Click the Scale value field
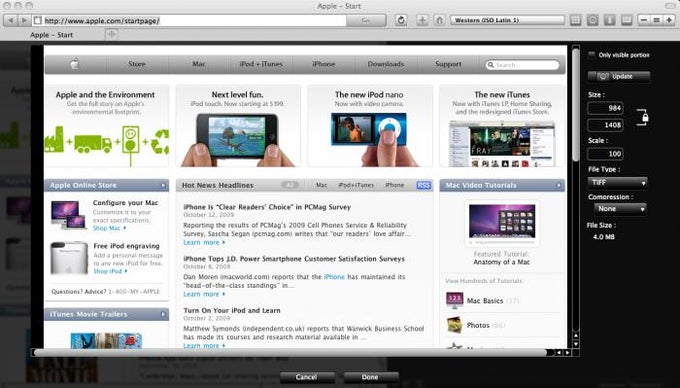The height and width of the screenshot is (388, 680). (605, 154)
